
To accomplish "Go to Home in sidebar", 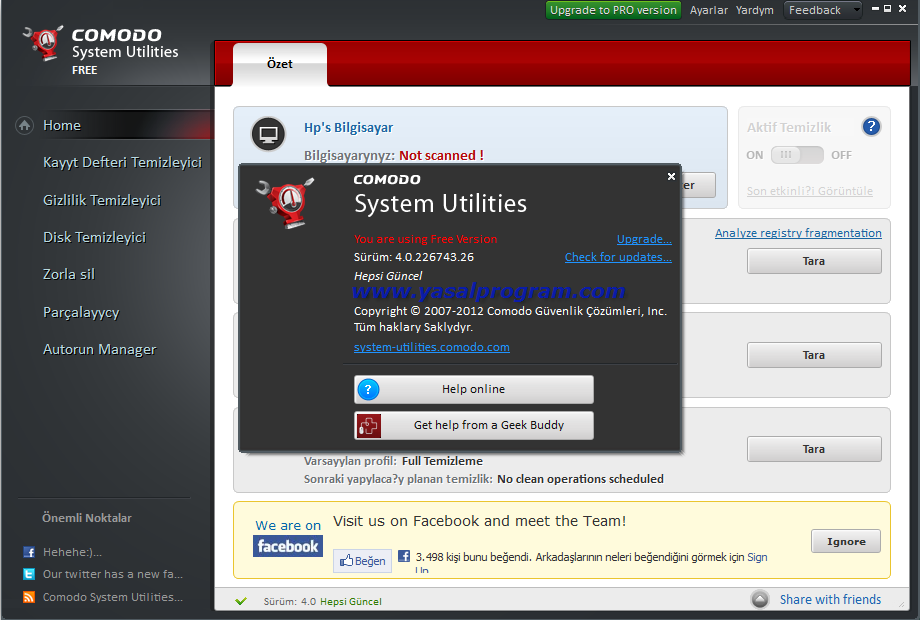I will (62, 126).
